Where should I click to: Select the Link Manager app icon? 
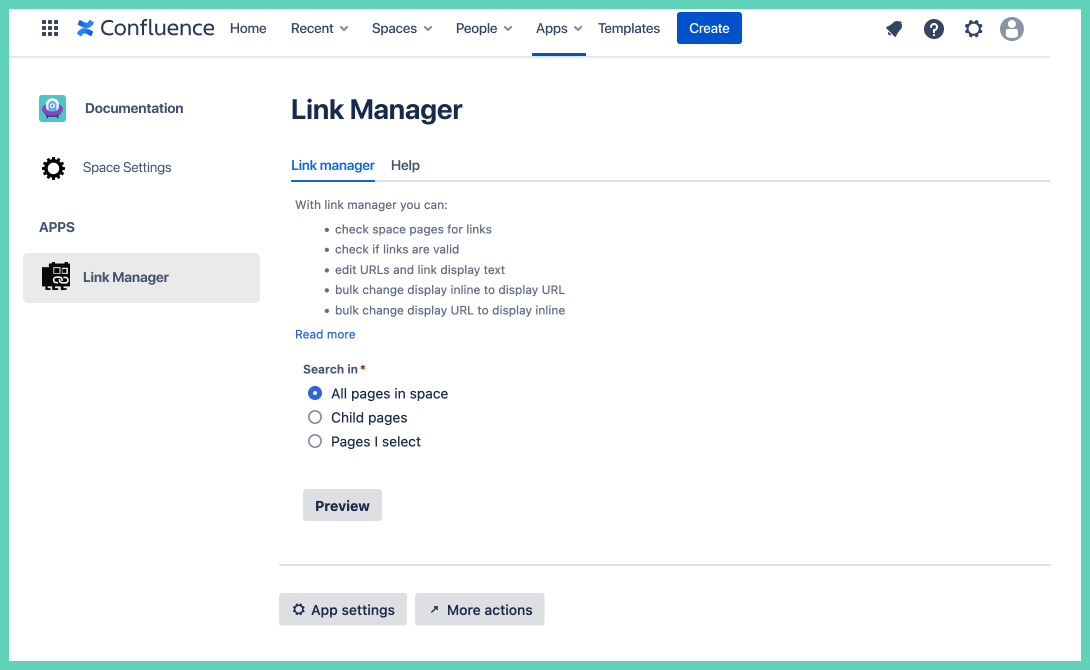56,277
